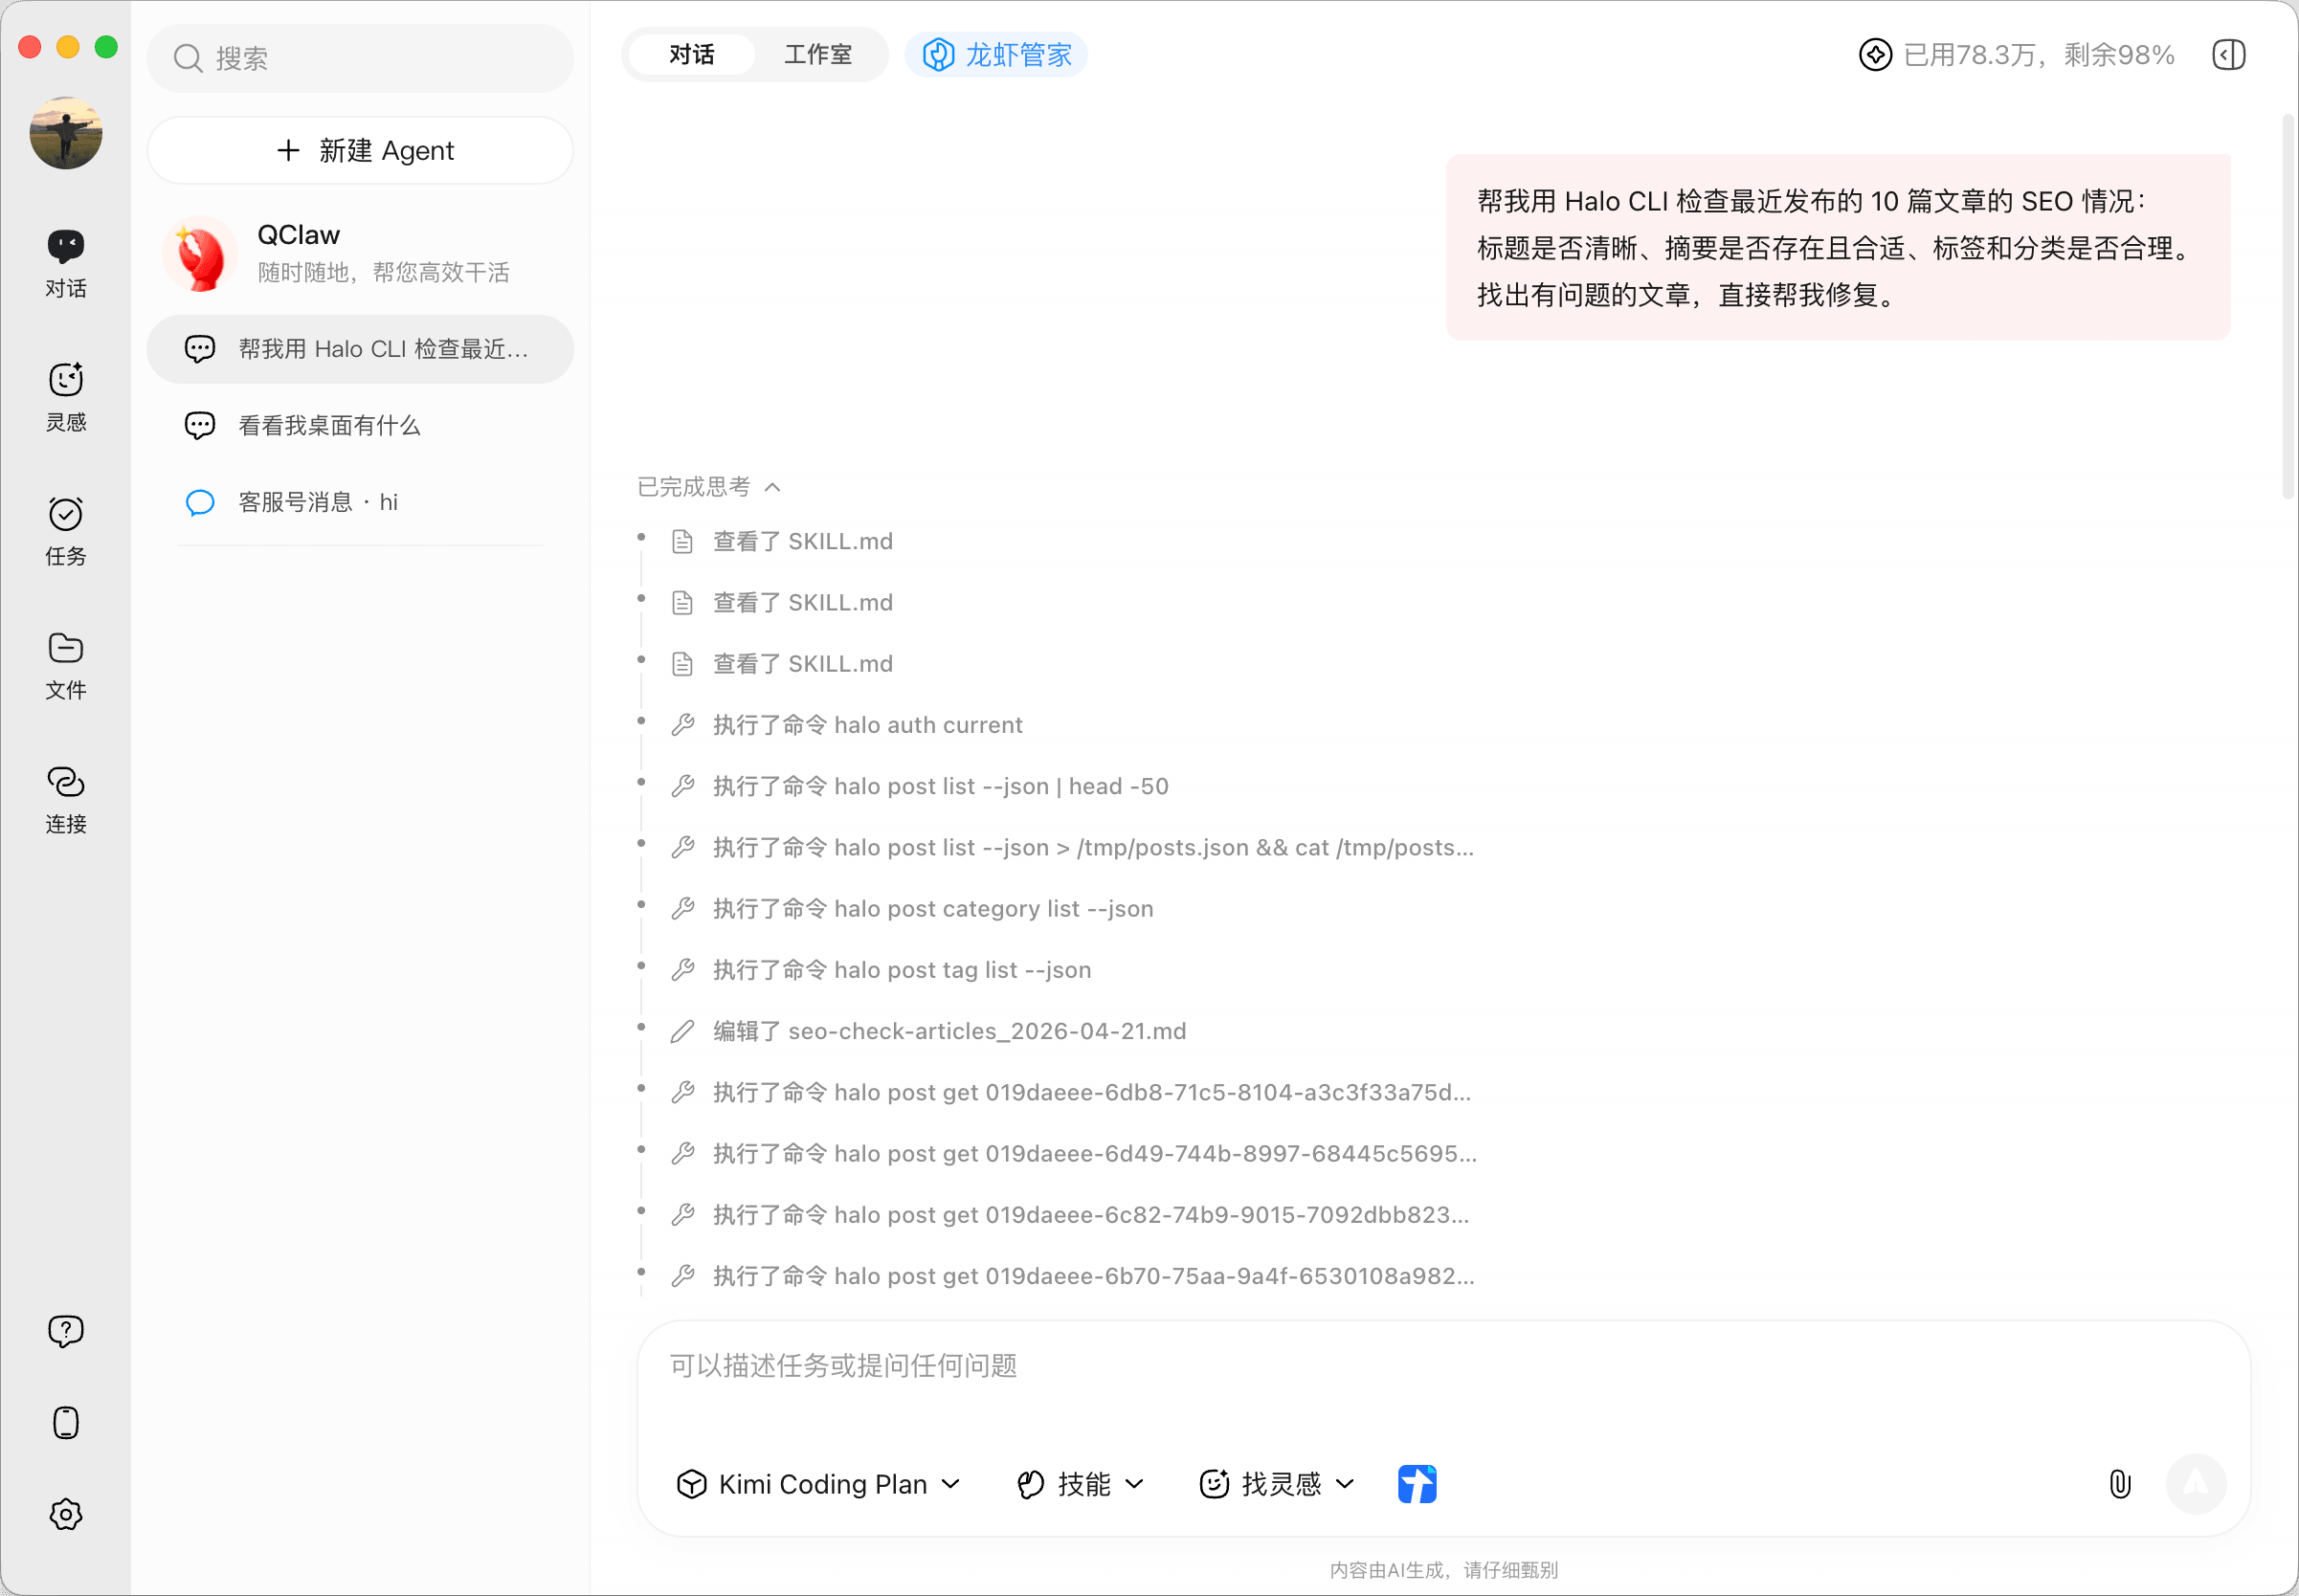Open the Kimi Coding Plan dropdown

pos(818,1484)
